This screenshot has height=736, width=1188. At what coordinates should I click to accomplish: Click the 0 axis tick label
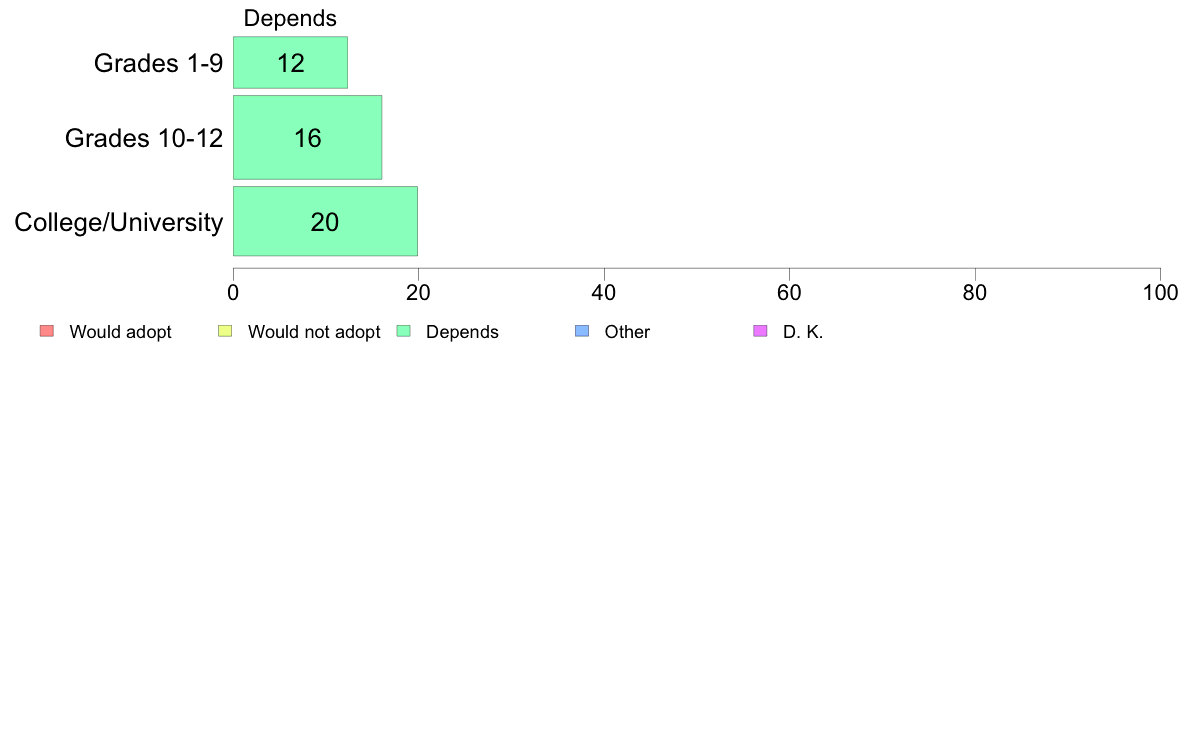click(x=233, y=293)
